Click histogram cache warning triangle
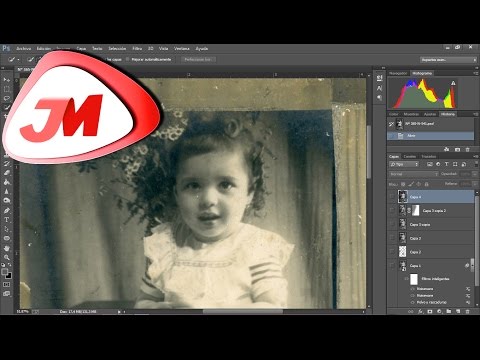The height and width of the screenshot is (360, 480). point(453,83)
